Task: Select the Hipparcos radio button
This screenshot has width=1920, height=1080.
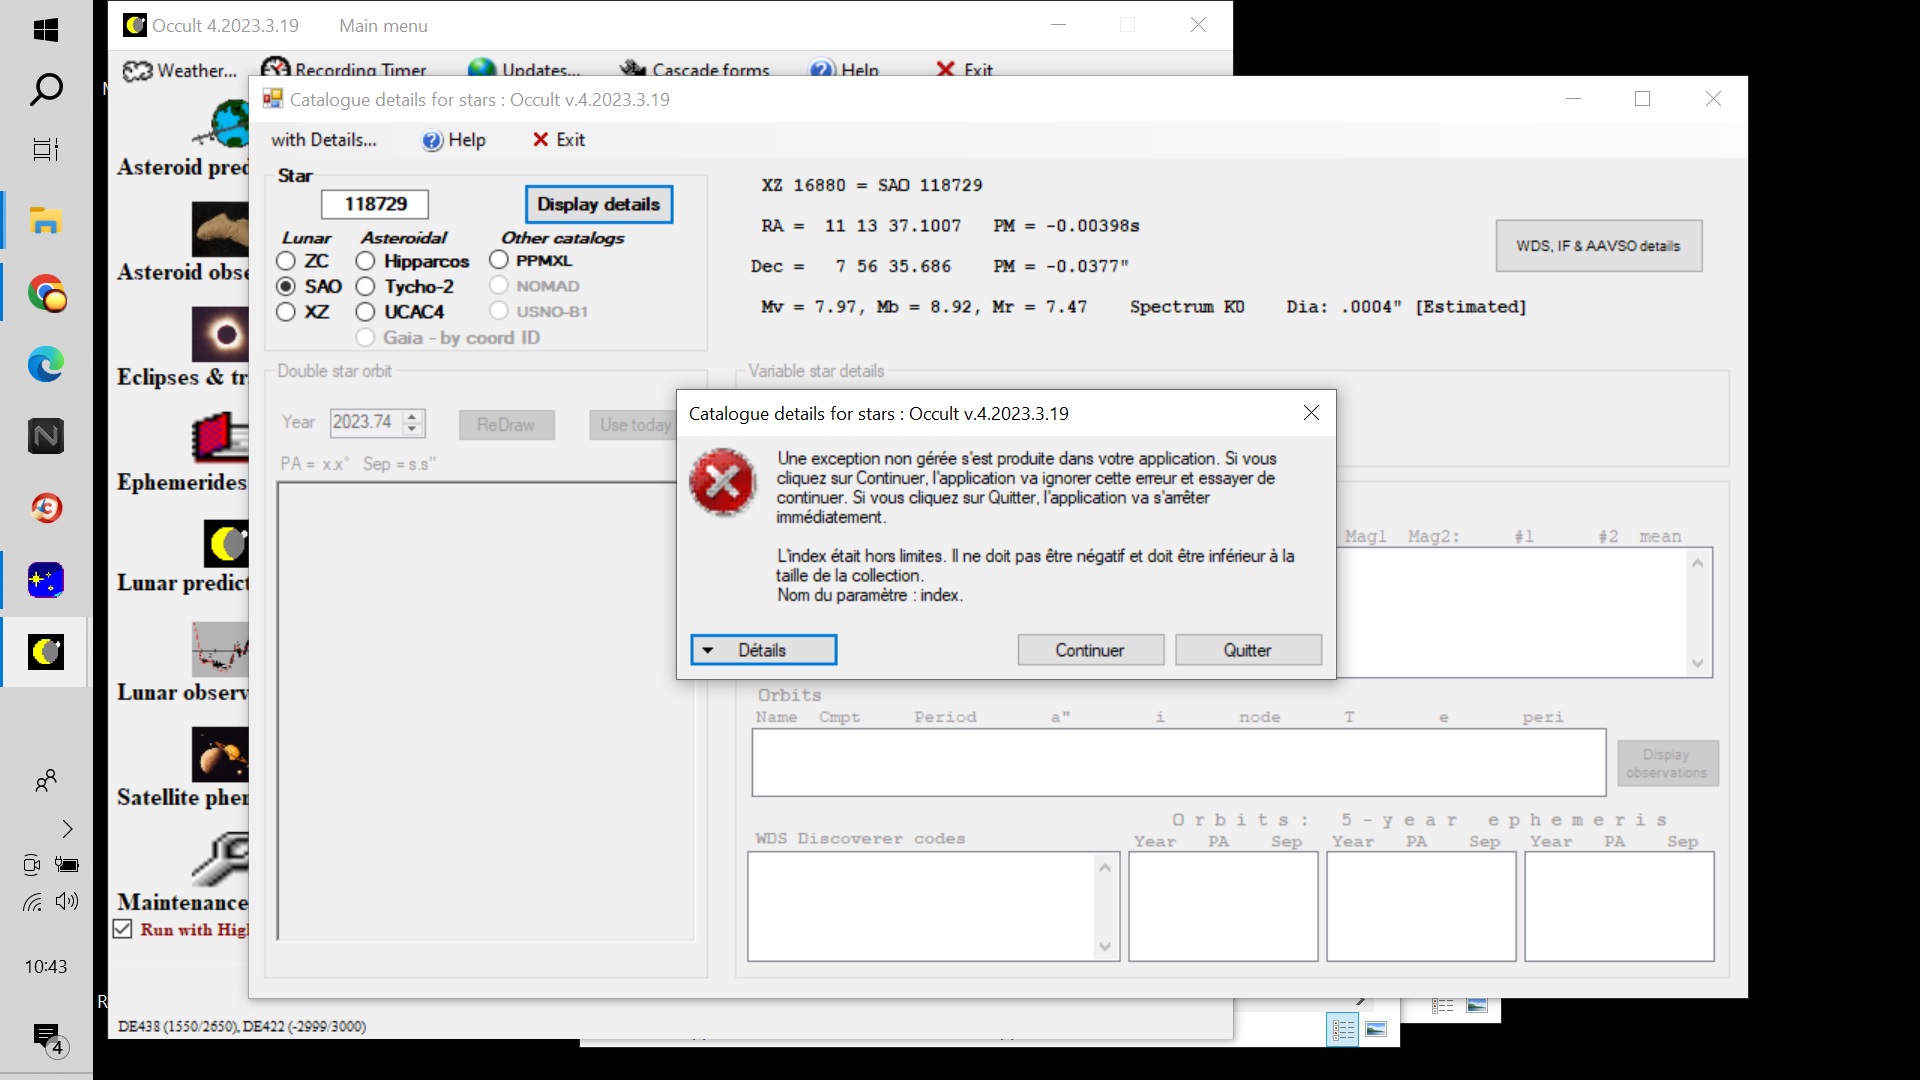Action: pos(366,261)
